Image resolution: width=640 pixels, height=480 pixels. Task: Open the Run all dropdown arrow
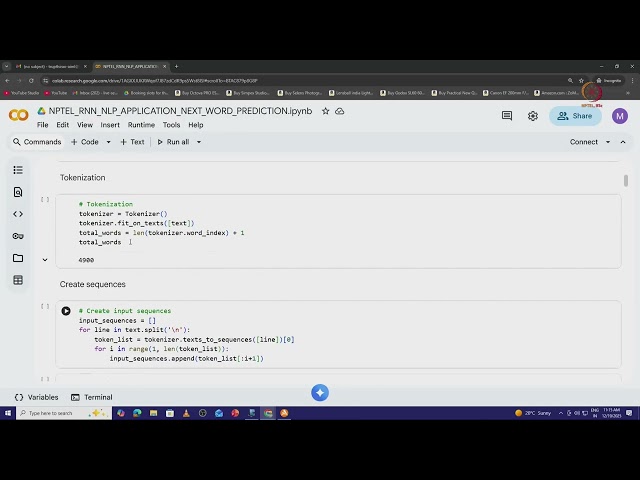click(199, 142)
